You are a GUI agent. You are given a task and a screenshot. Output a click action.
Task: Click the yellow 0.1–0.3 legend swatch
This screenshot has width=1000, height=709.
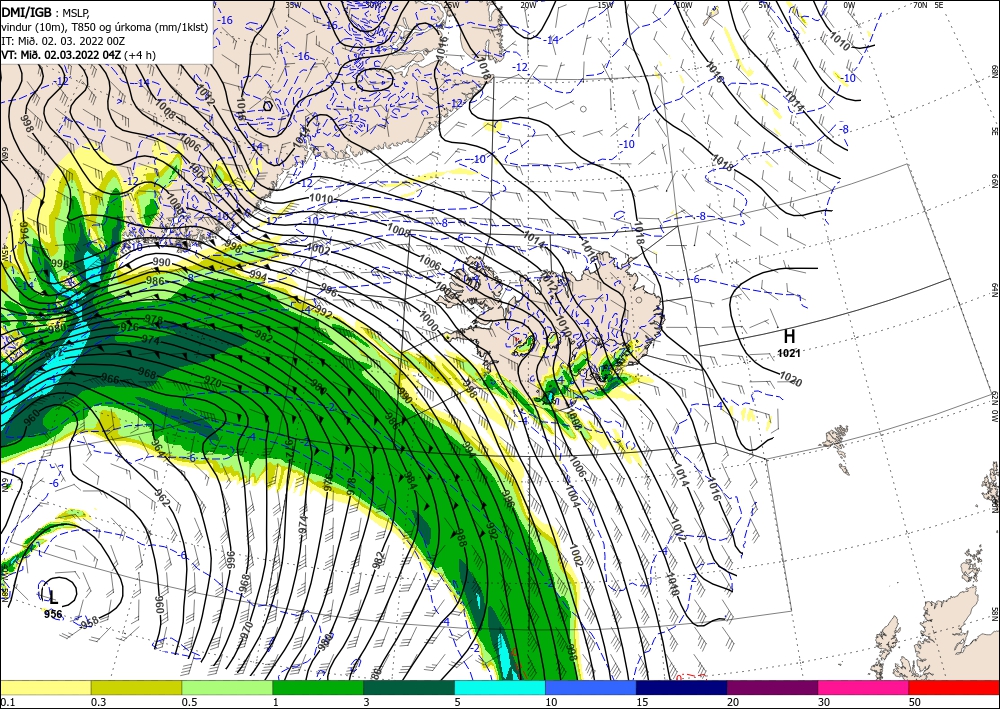[x=45, y=687]
